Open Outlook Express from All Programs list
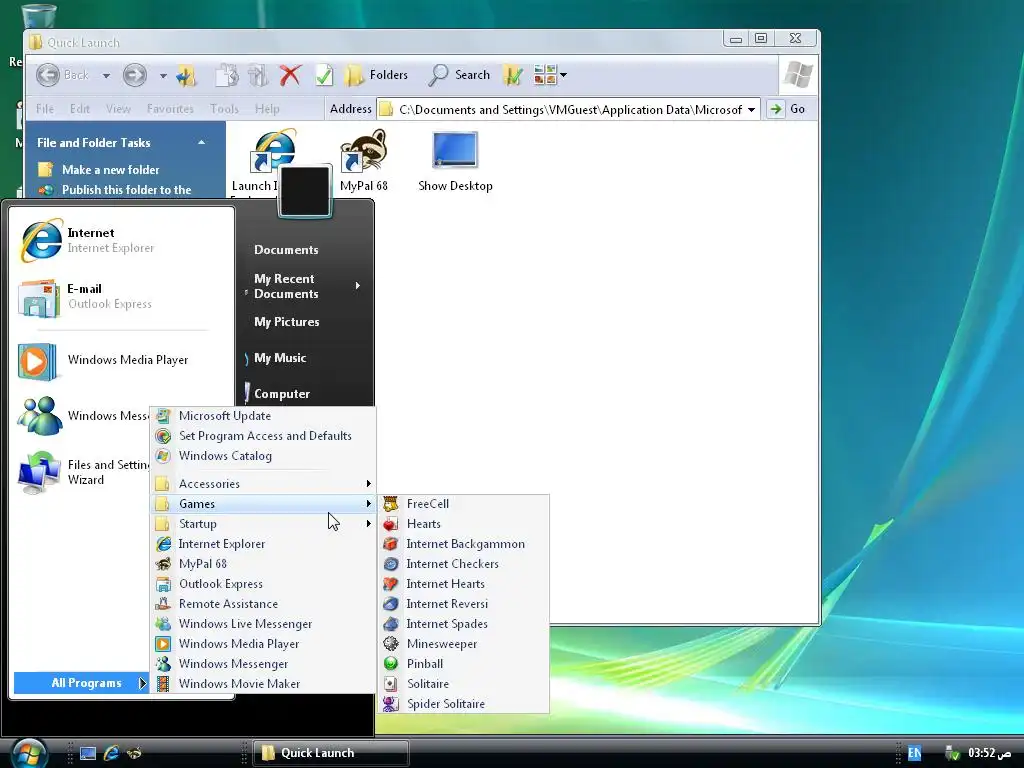Viewport: 1024px width, 768px height. pos(263,584)
